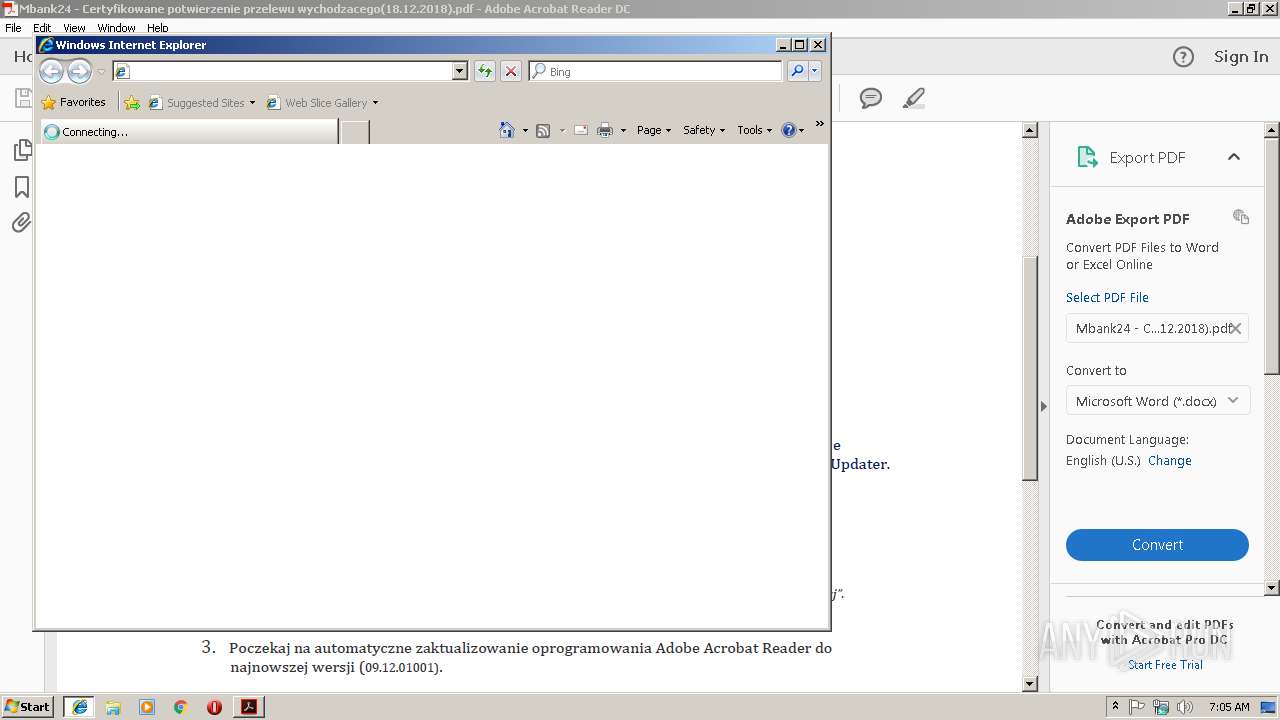Open the View menu in Acrobat Reader
The width and height of the screenshot is (1280, 720).
[74, 28]
